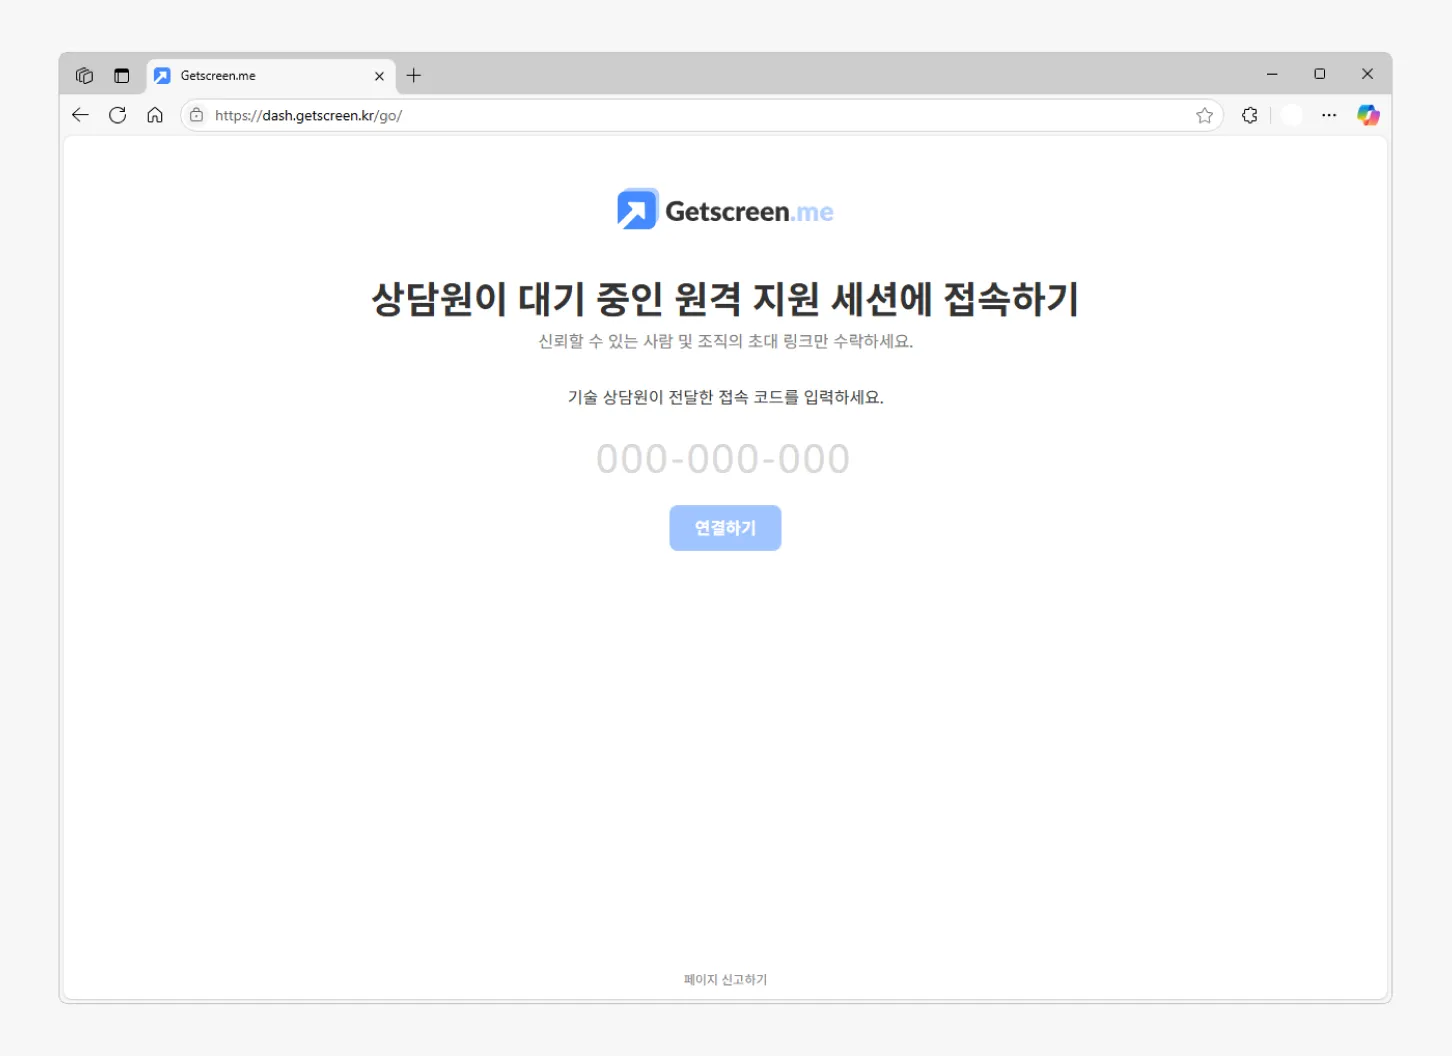Screen dimensions: 1452x1056
Task: Click the Copilot icon in the toolbar
Action: [1367, 115]
